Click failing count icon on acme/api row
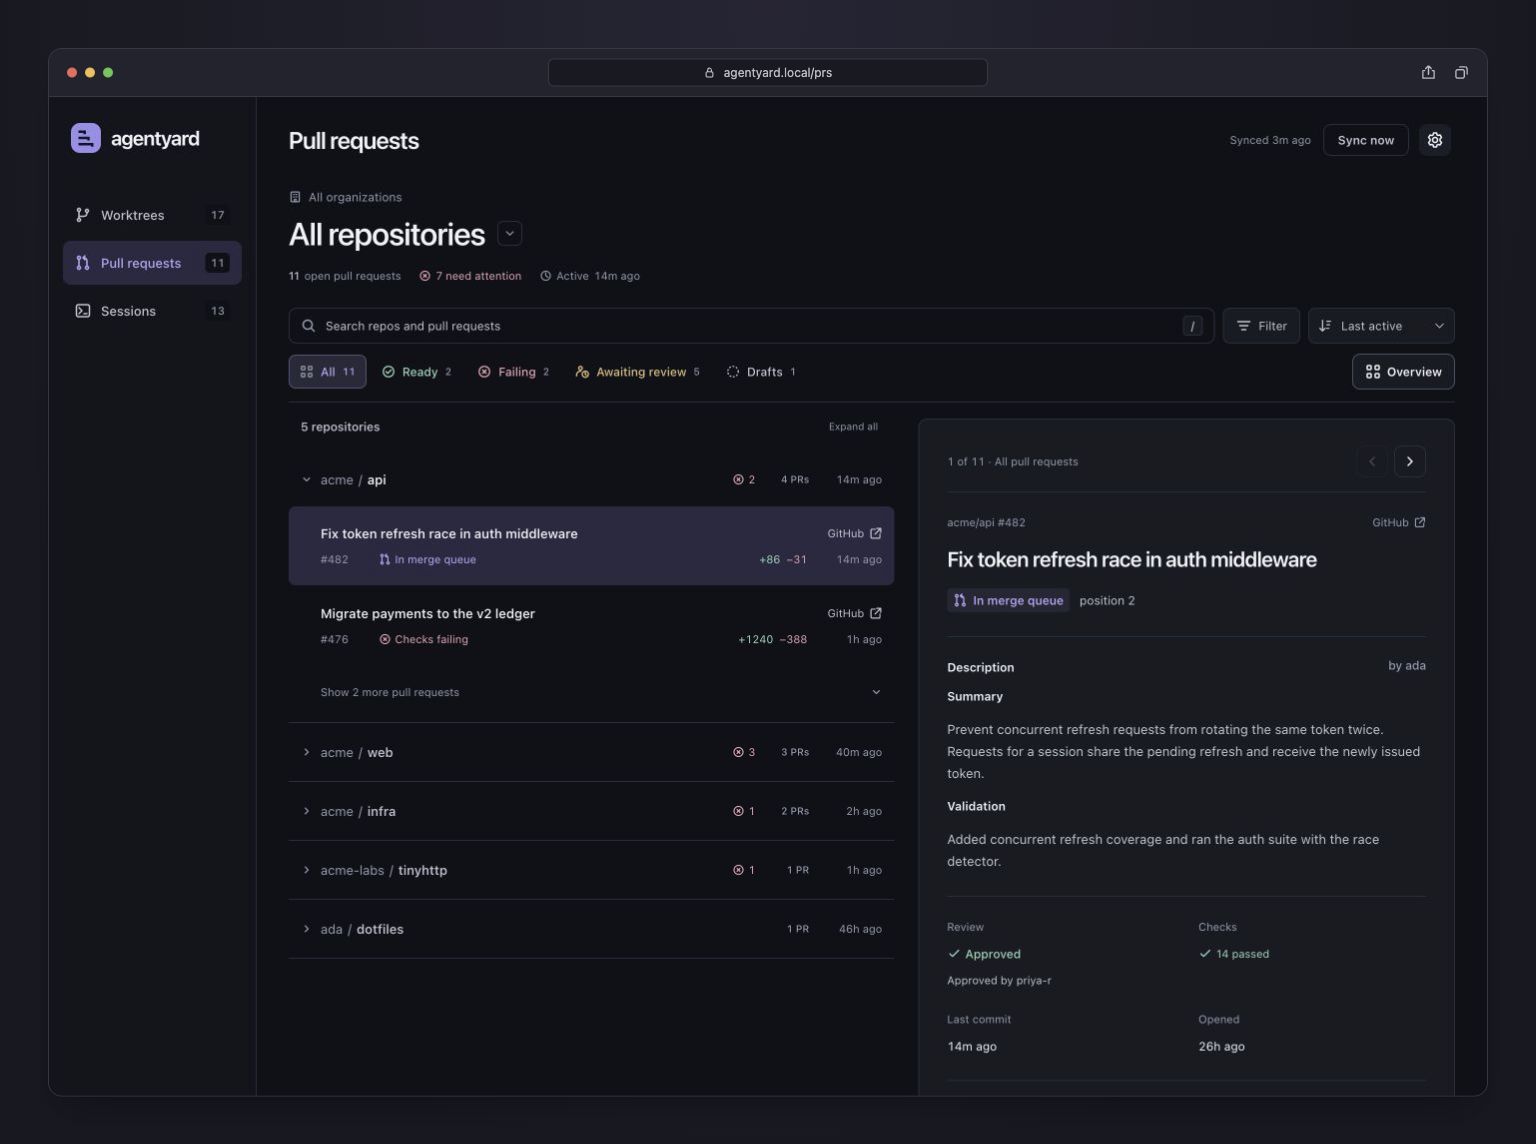Screen dimensions: 1536x1144 pyautogui.click(x=738, y=480)
